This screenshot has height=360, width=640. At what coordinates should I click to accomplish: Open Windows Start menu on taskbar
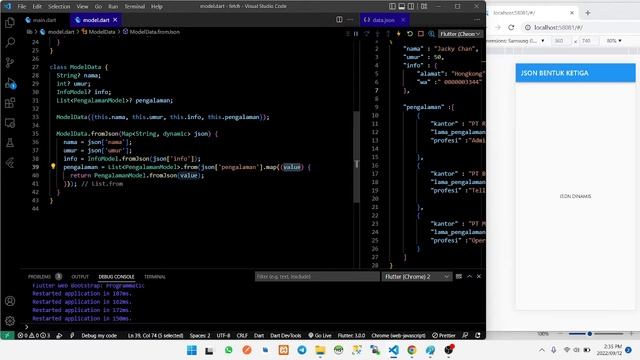191,350
